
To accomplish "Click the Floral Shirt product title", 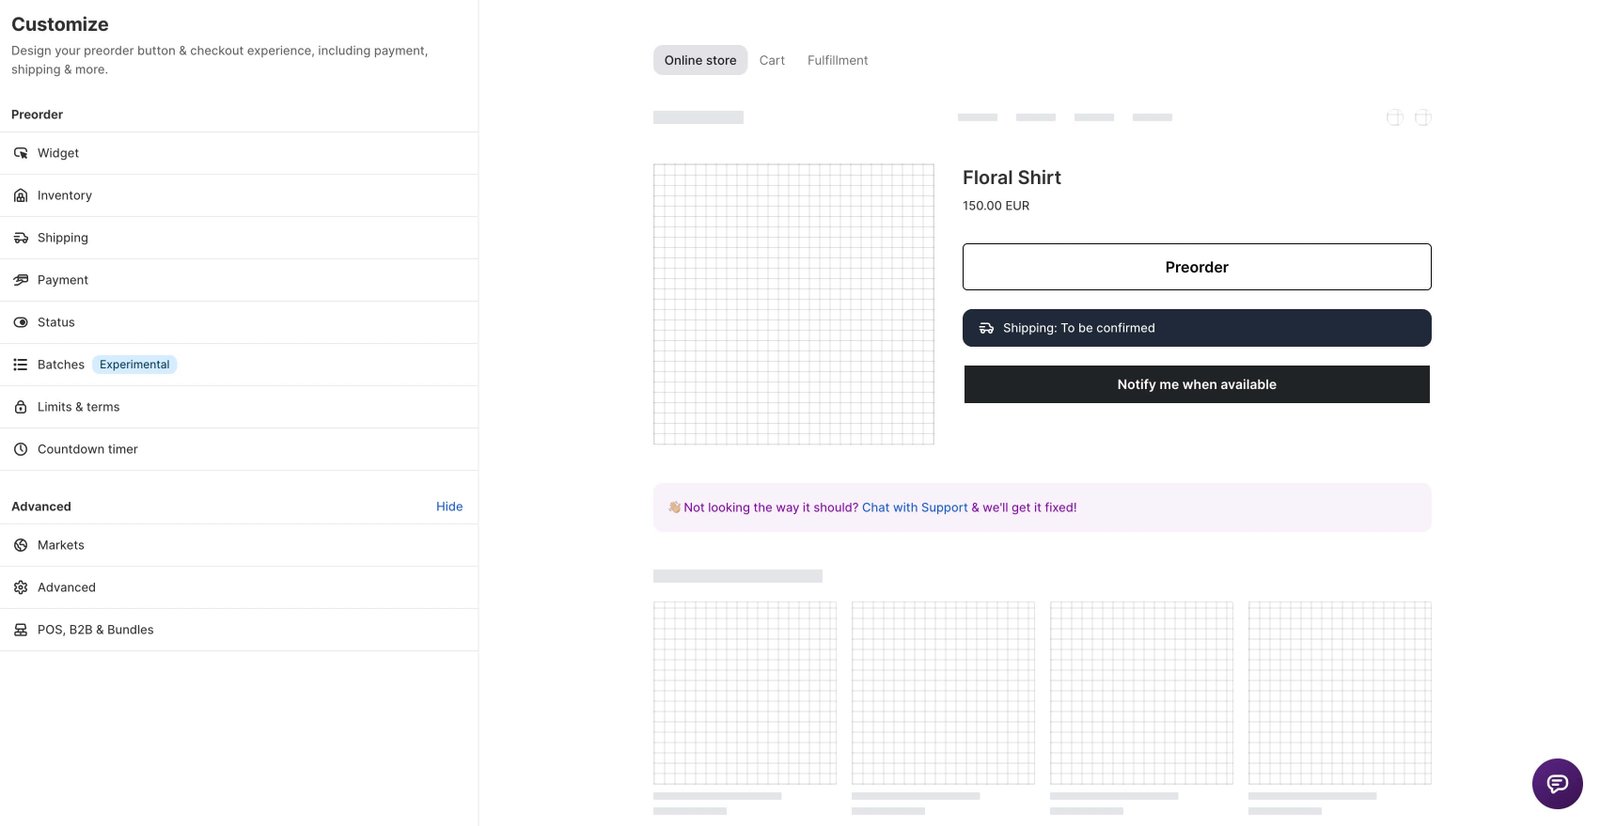I will click(1012, 177).
